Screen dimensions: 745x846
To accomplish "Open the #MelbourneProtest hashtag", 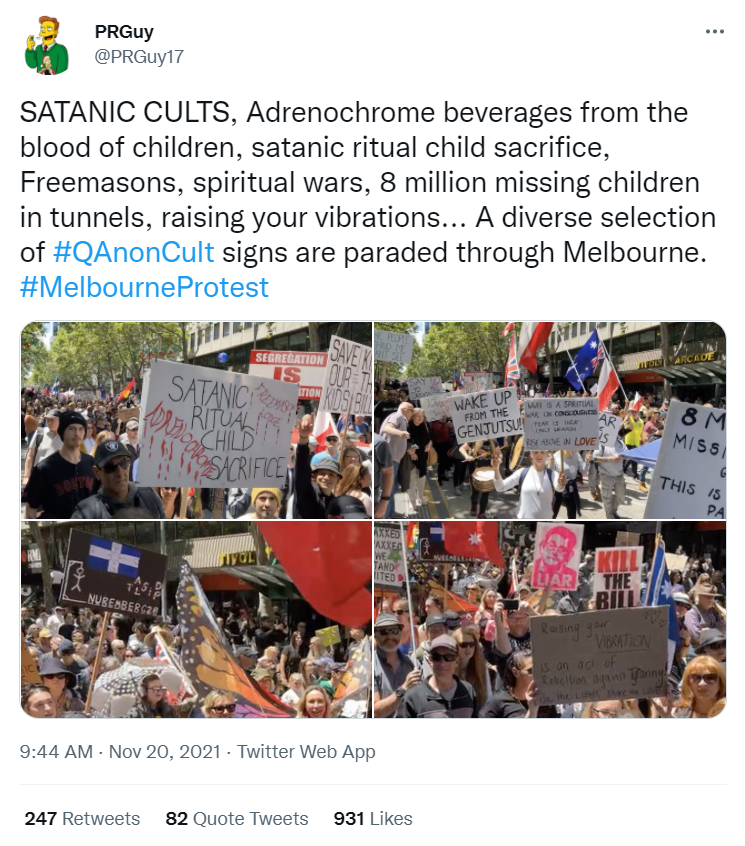I will pyautogui.click(x=144, y=288).
